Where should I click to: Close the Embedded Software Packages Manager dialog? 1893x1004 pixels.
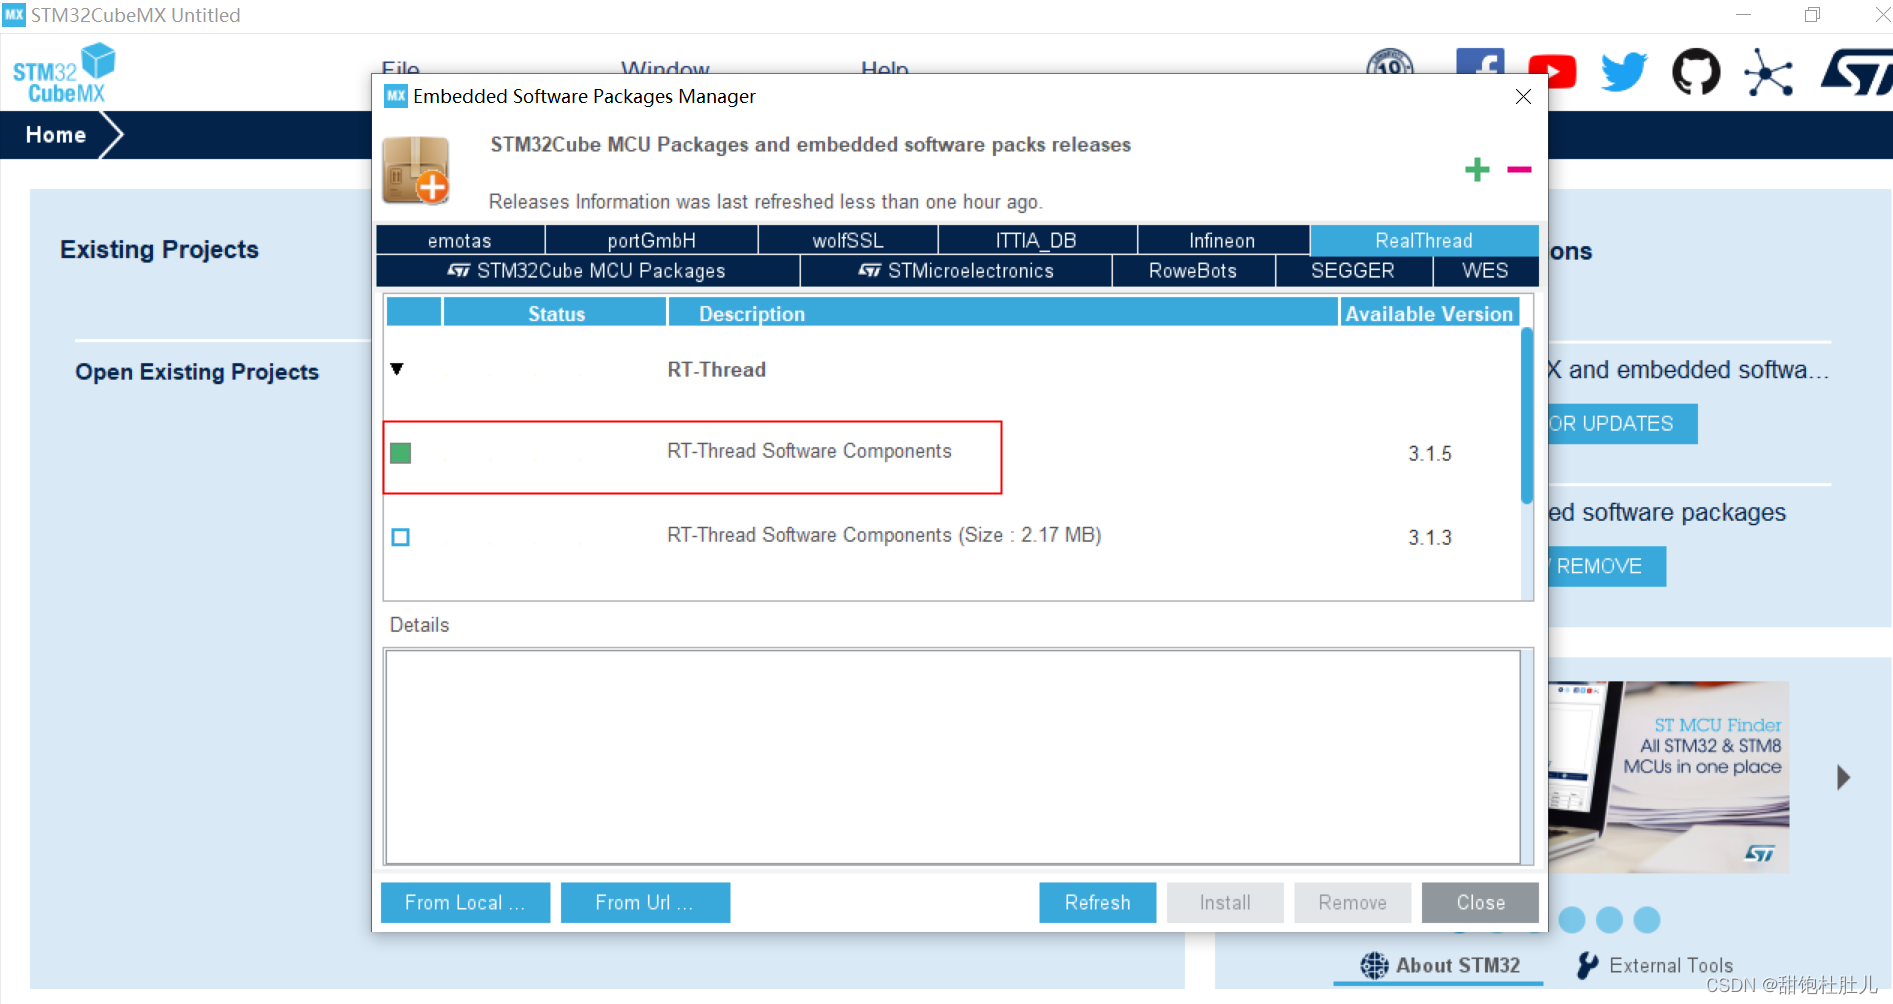1523,96
